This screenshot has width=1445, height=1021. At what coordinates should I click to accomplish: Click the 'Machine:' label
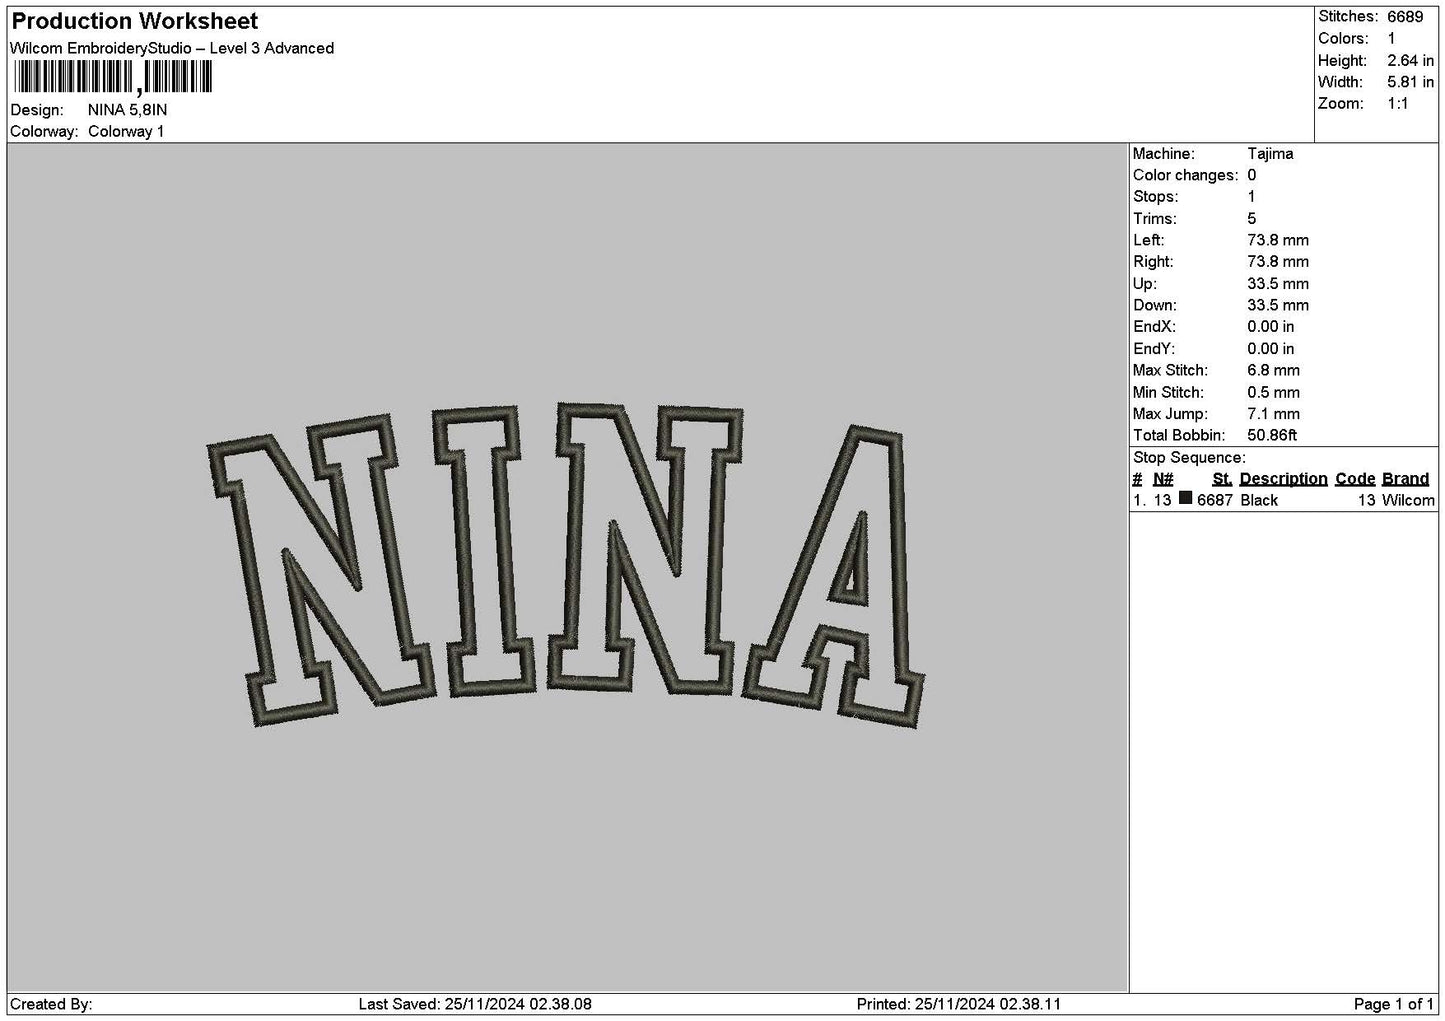(1163, 154)
